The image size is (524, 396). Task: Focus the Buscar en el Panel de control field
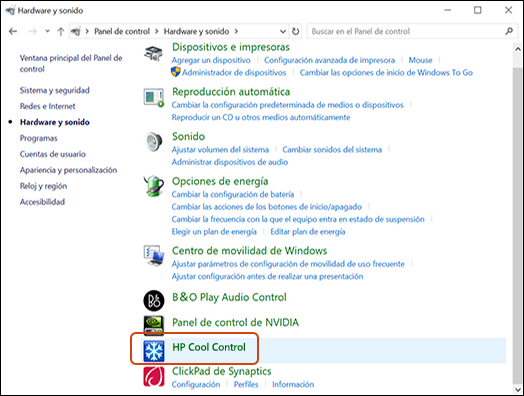(x=411, y=31)
